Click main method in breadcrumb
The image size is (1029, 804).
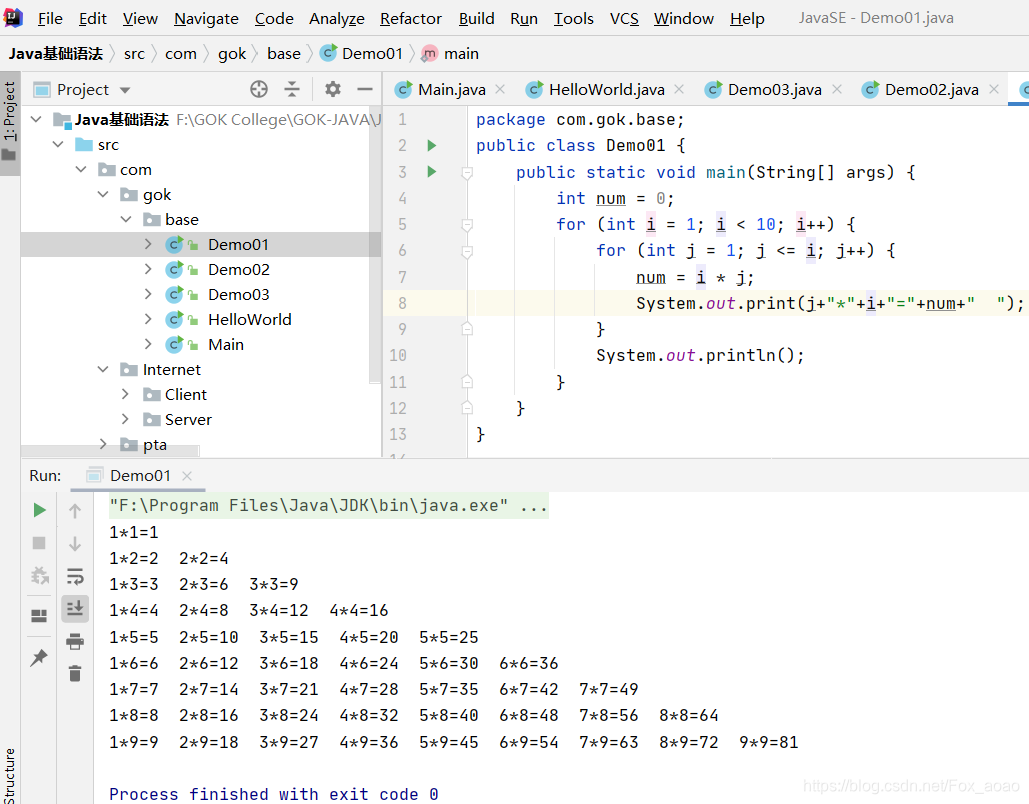[x=450, y=54]
